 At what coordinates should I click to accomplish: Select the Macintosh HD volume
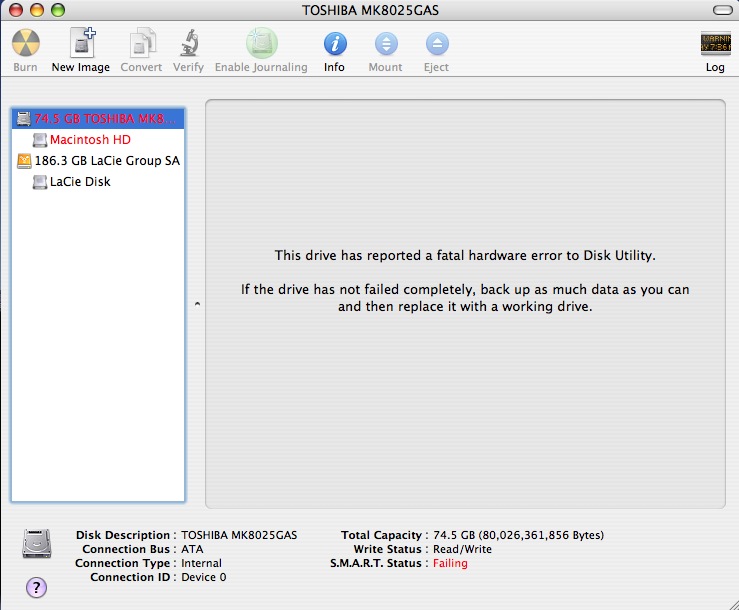[98, 140]
